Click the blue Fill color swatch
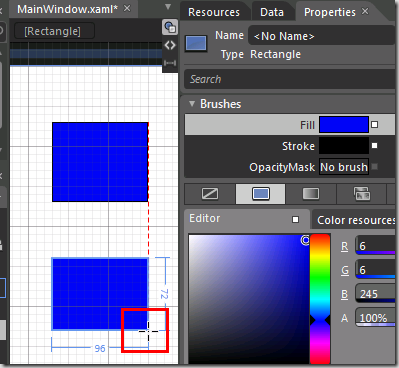The height and width of the screenshot is (368, 399). click(x=344, y=125)
